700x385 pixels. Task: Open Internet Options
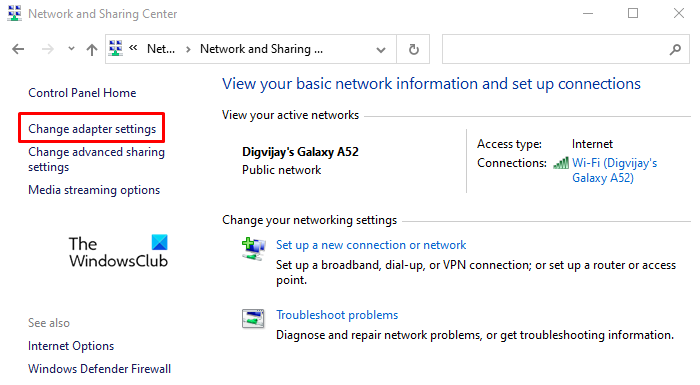point(71,346)
